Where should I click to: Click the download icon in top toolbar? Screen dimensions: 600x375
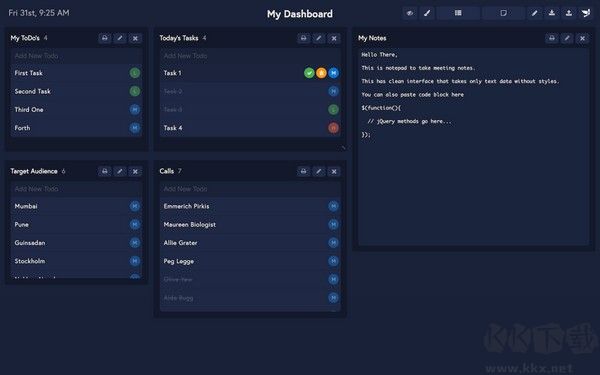tap(552, 13)
